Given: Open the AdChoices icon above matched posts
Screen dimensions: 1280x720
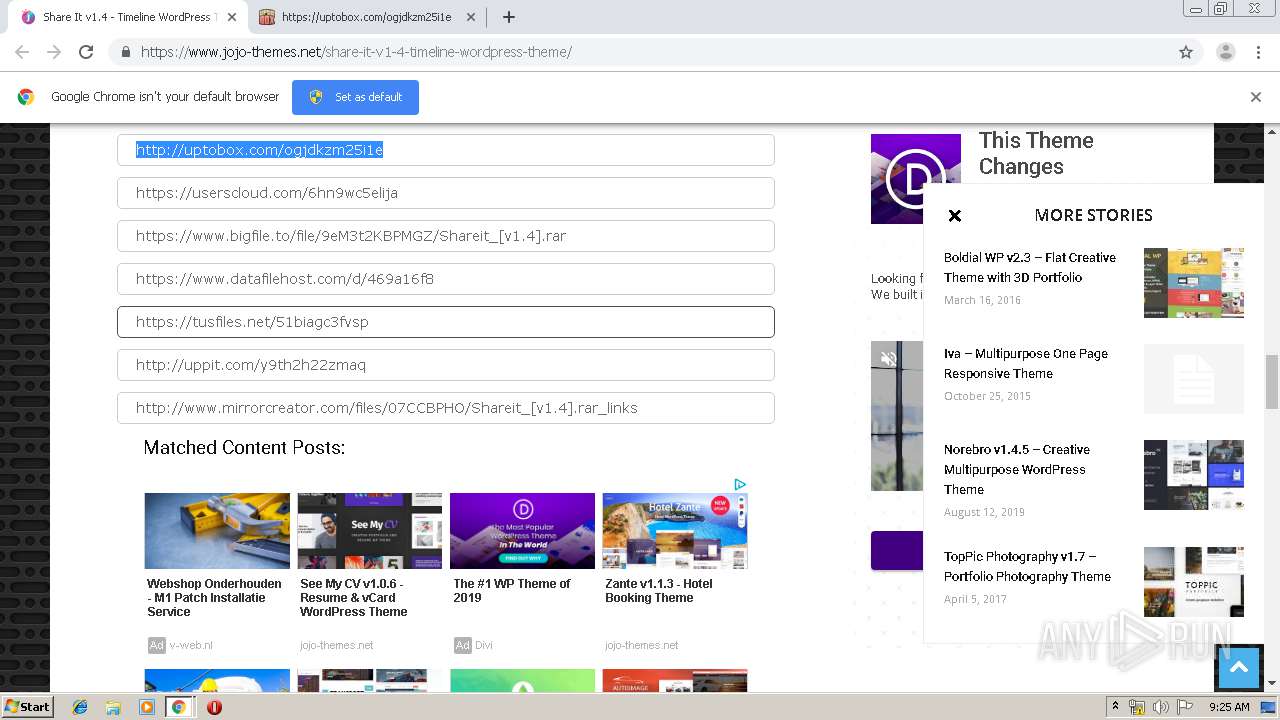Looking at the screenshot, I should 740,484.
